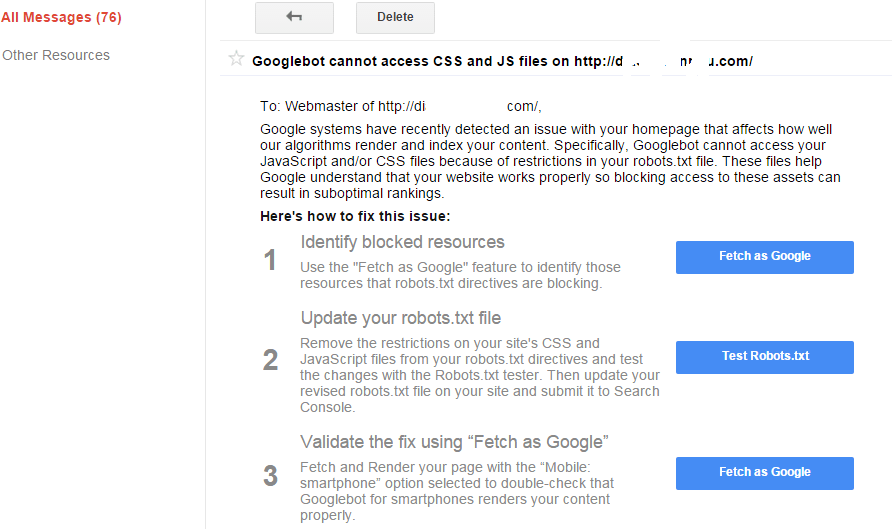Screen dimensions: 892x529
Task: Delete this message
Action: (395, 18)
